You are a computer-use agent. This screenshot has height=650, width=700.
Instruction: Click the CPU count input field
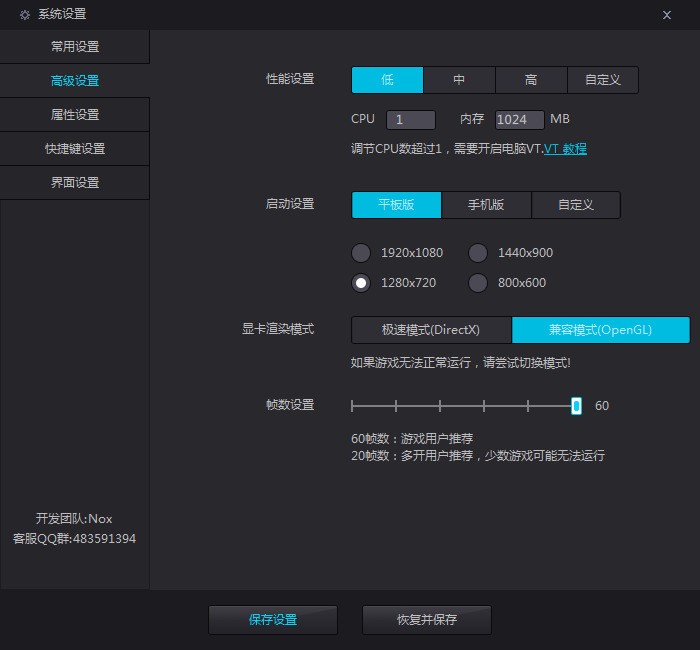point(410,120)
